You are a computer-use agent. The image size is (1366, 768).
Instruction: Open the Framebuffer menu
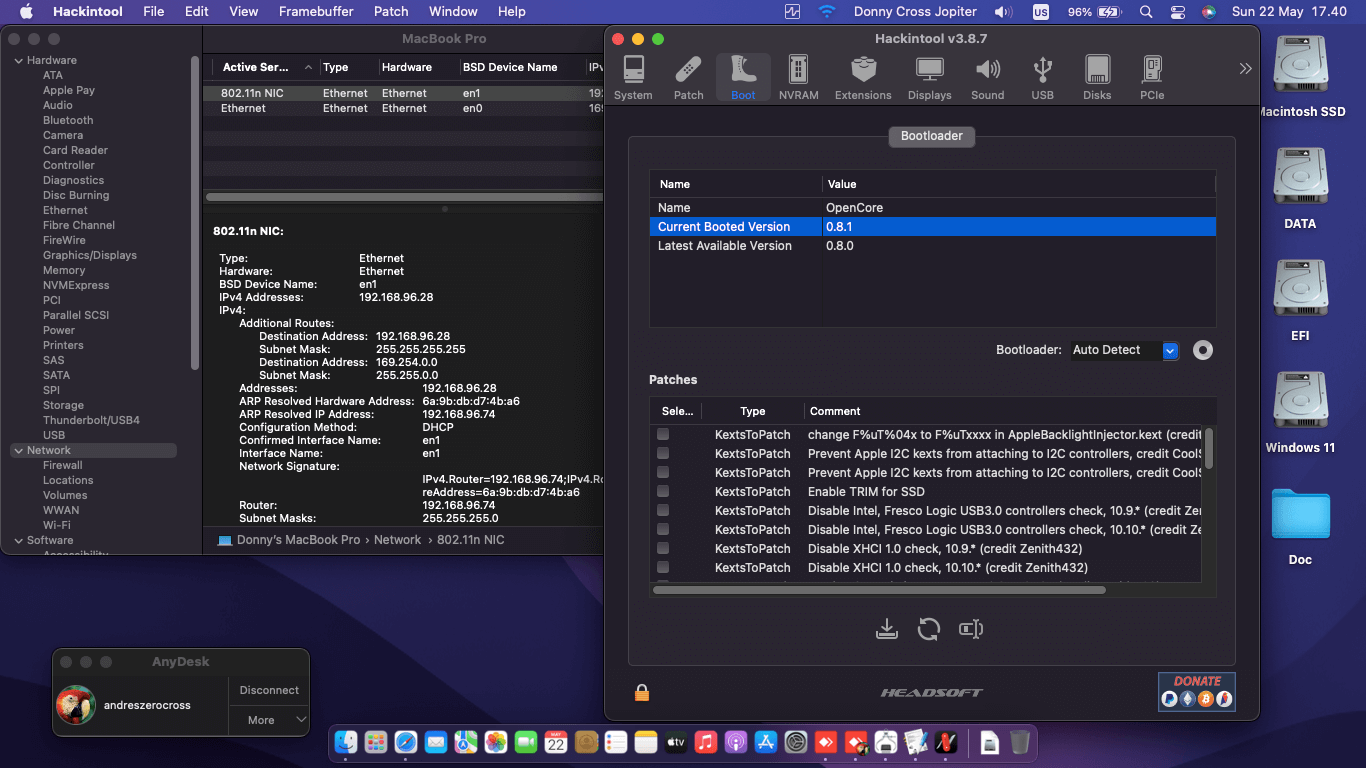(x=316, y=12)
